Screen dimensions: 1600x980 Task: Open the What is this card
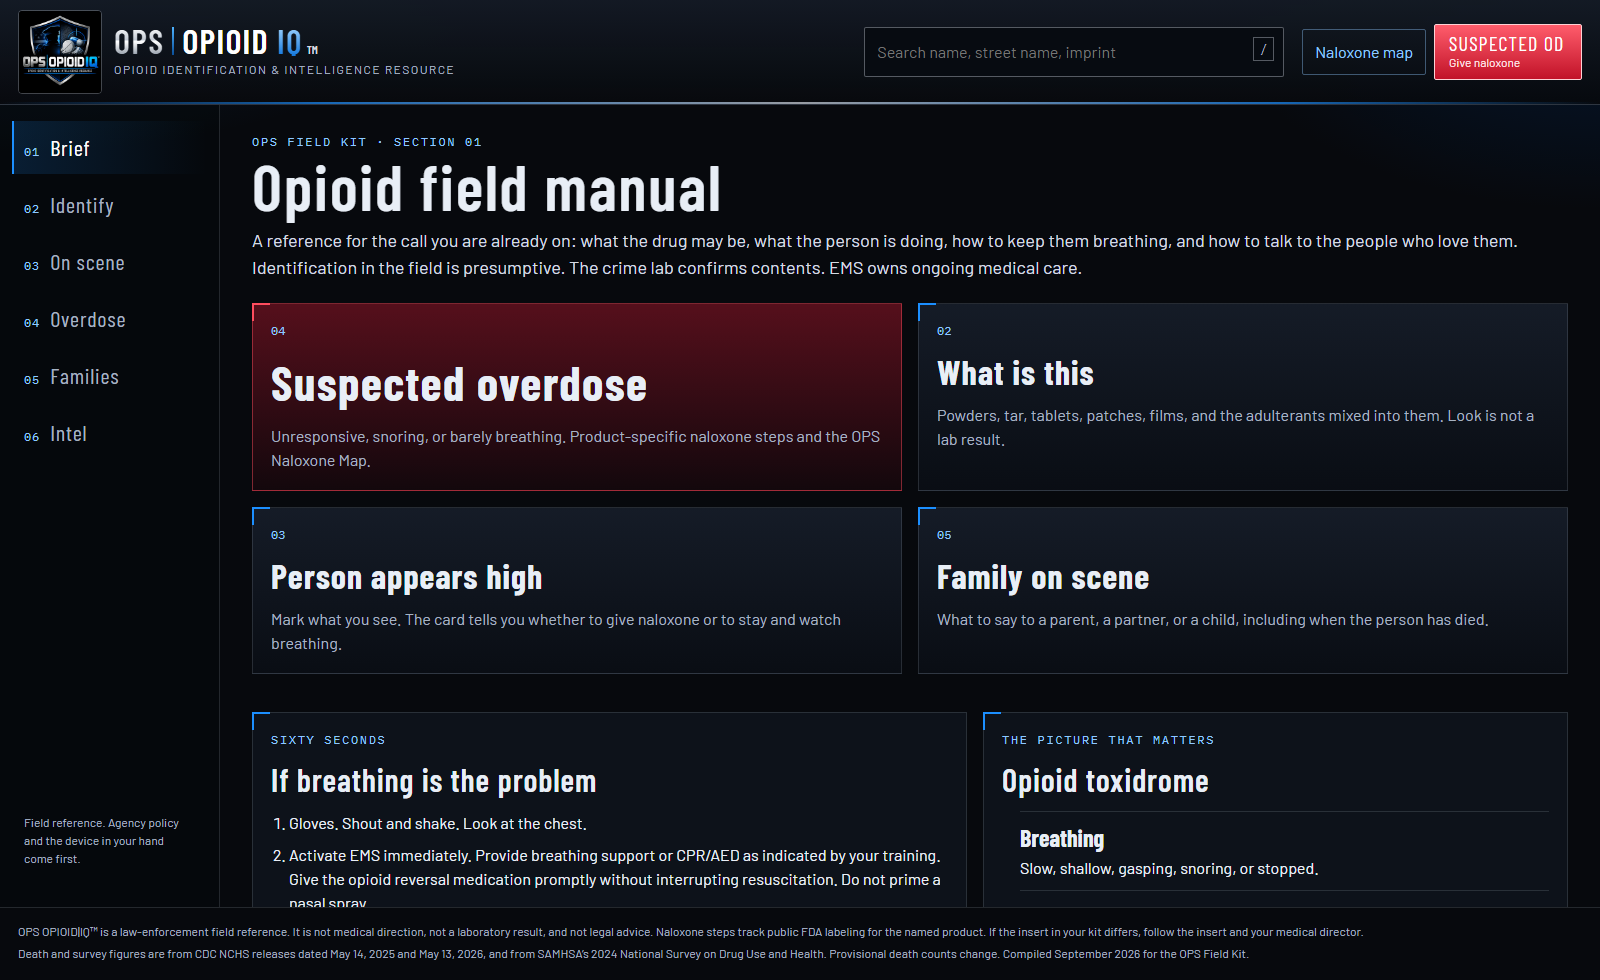1243,397
